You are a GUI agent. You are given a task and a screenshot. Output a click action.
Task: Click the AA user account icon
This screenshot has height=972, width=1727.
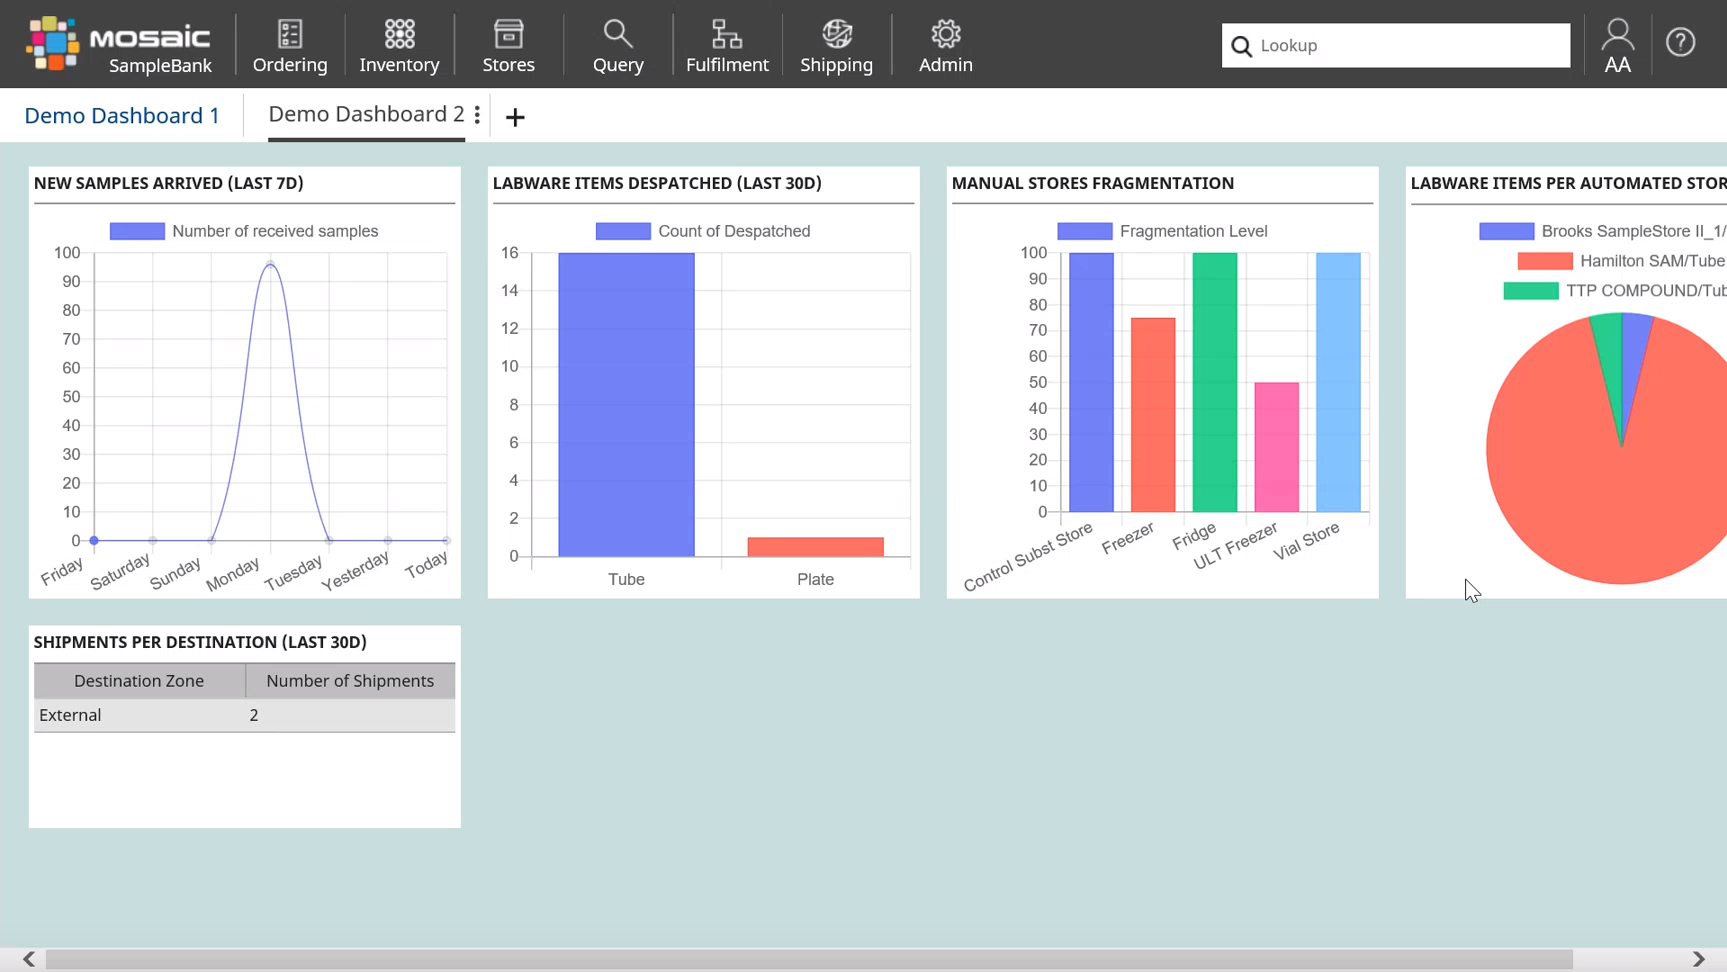click(1617, 44)
